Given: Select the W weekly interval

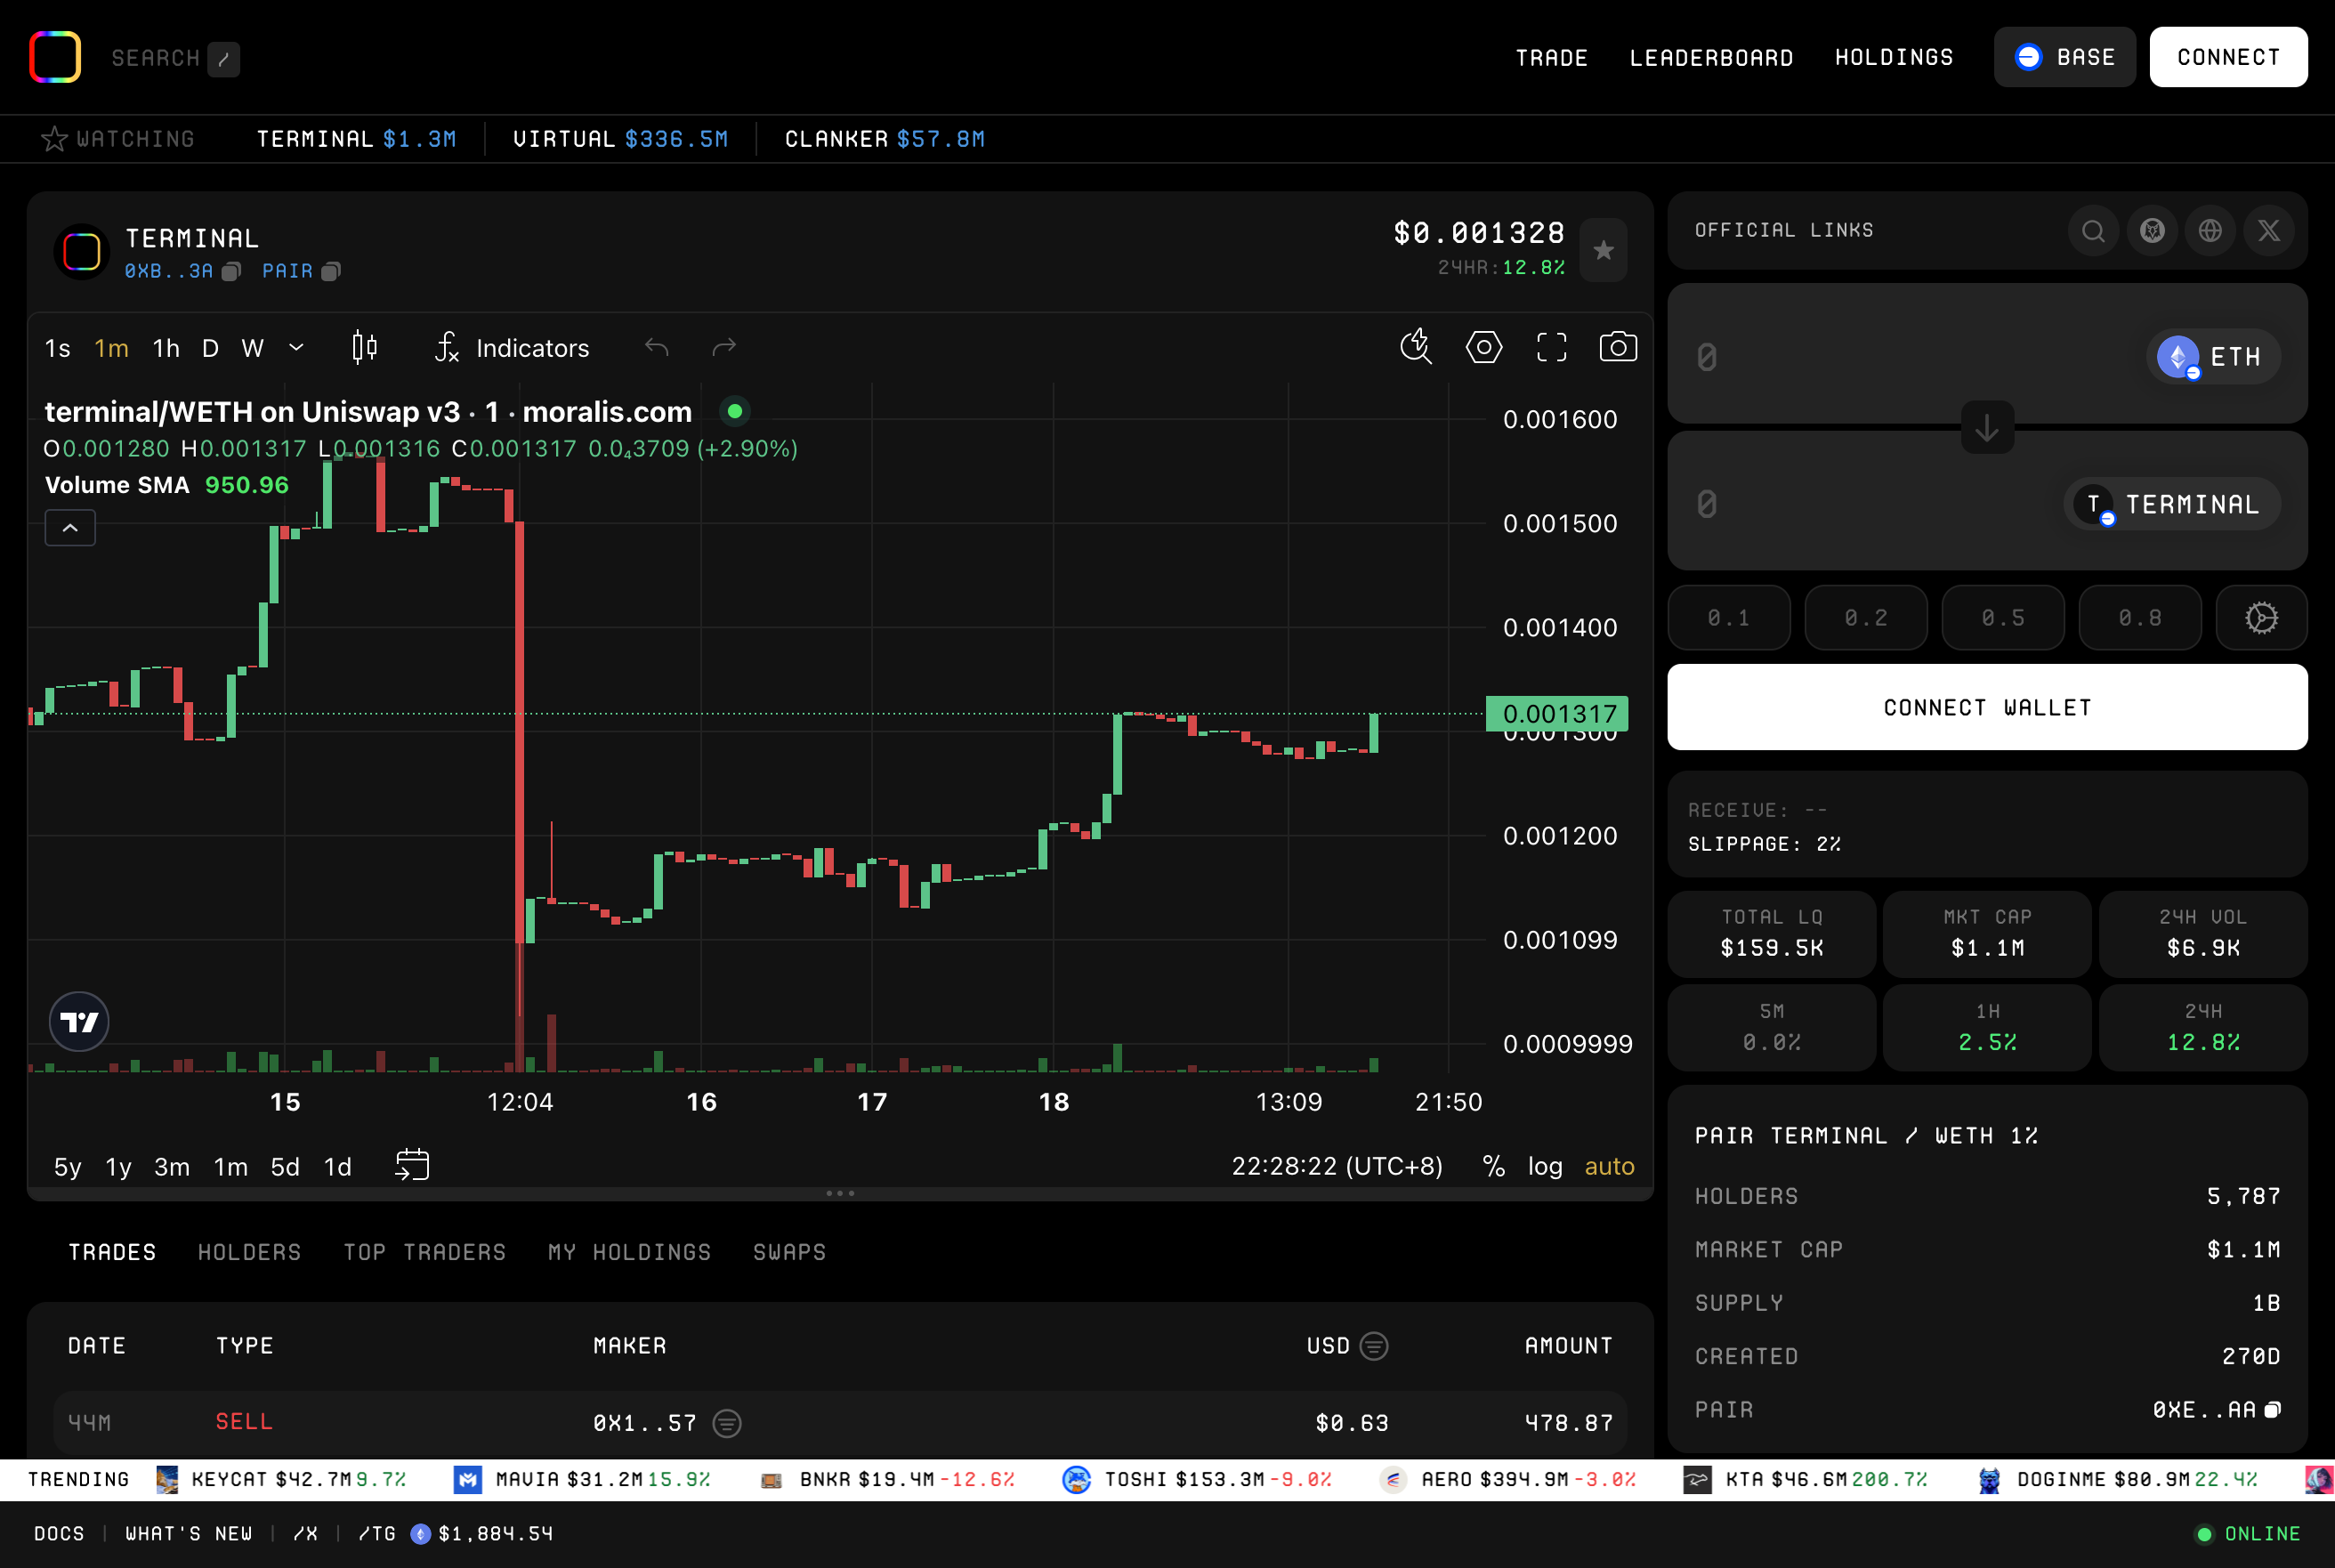Looking at the screenshot, I should 253,348.
